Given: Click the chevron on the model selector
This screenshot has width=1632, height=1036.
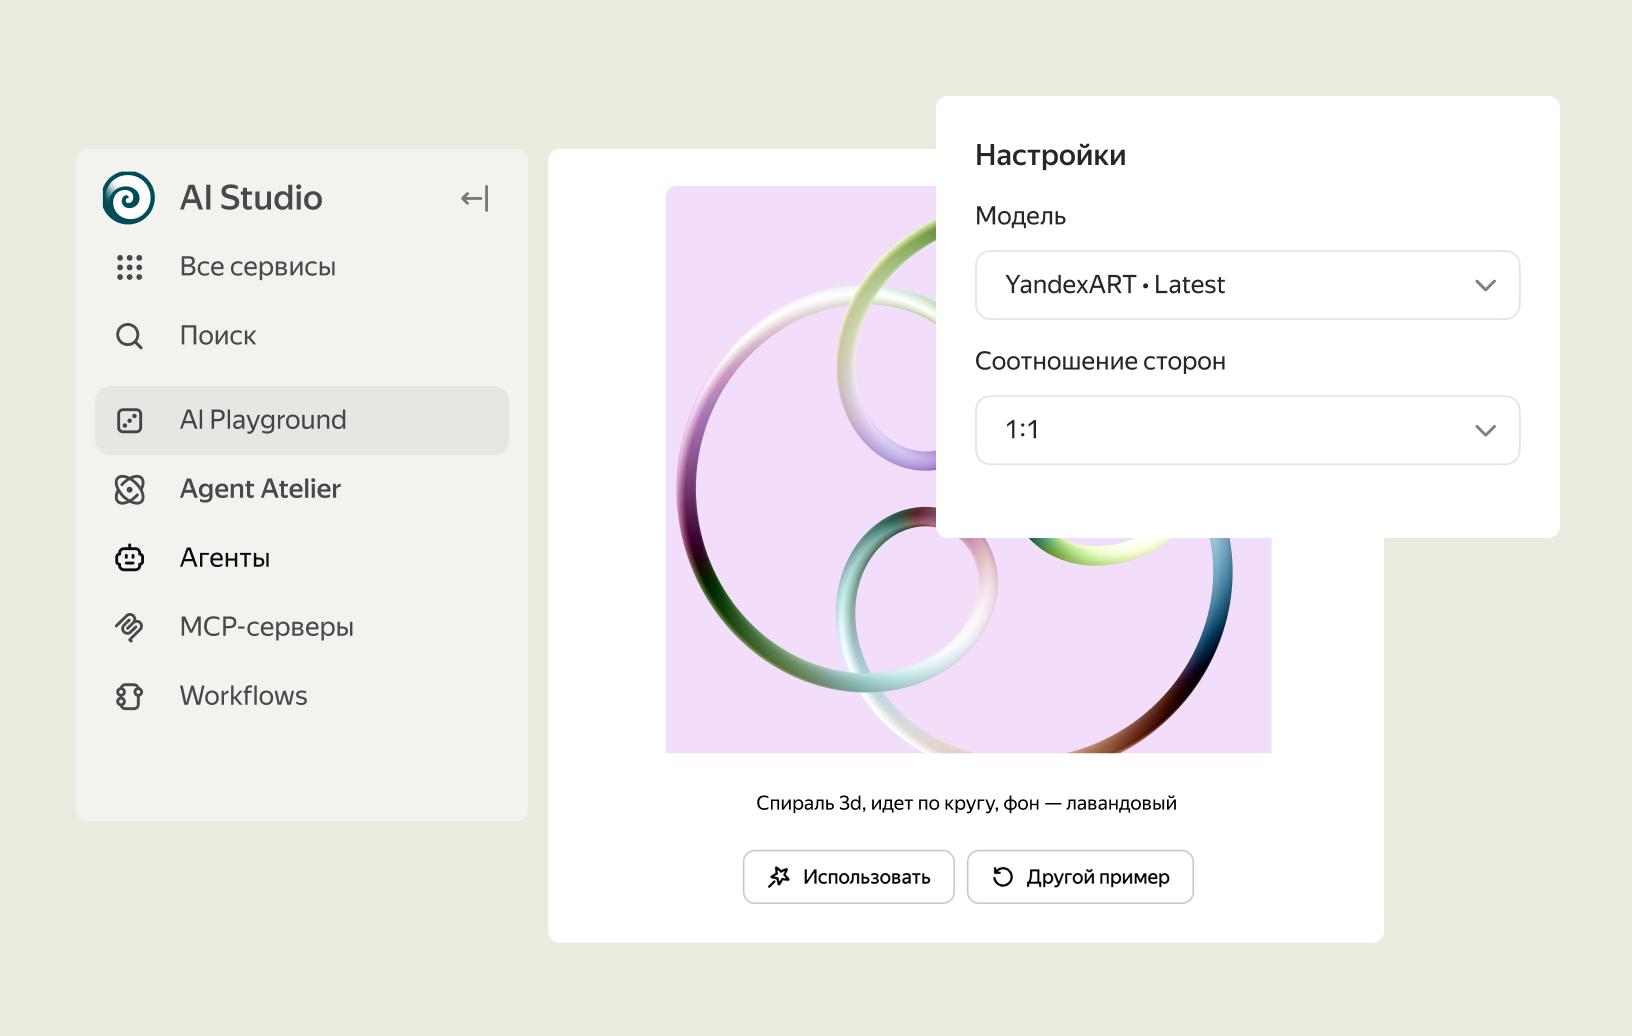Looking at the screenshot, I should pyautogui.click(x=1485, y=285).
